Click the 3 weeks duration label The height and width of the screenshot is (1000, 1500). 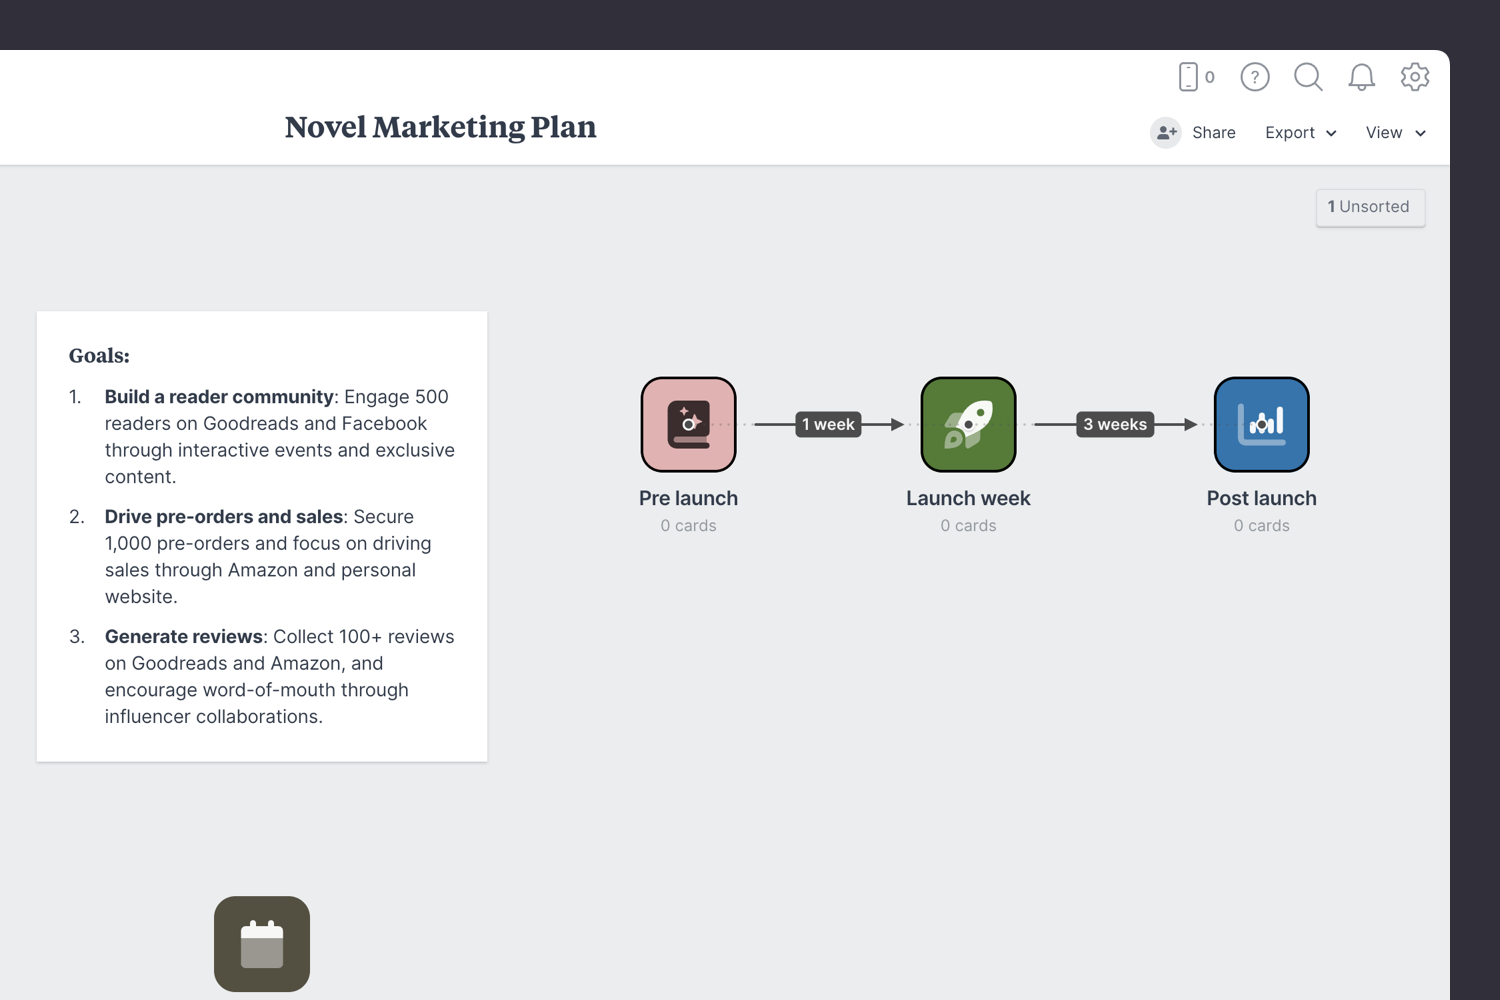tap(1114, 424)
